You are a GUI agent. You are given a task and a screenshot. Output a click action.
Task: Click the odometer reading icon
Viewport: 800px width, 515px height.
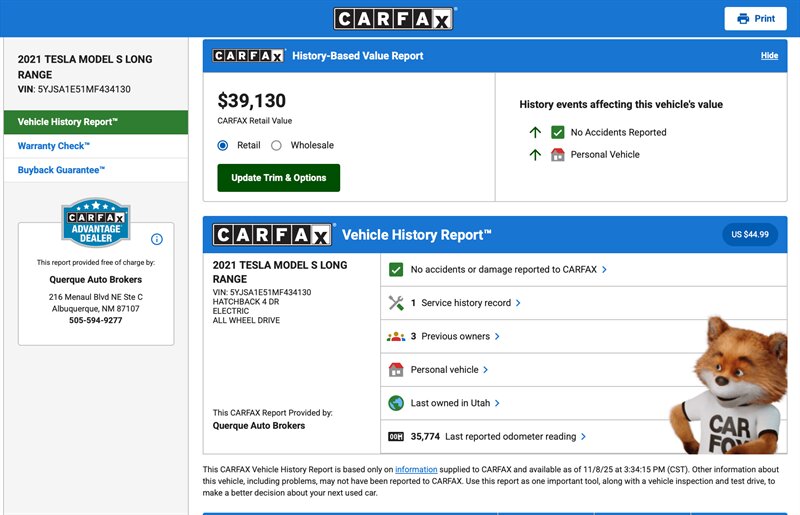(395, 437)
